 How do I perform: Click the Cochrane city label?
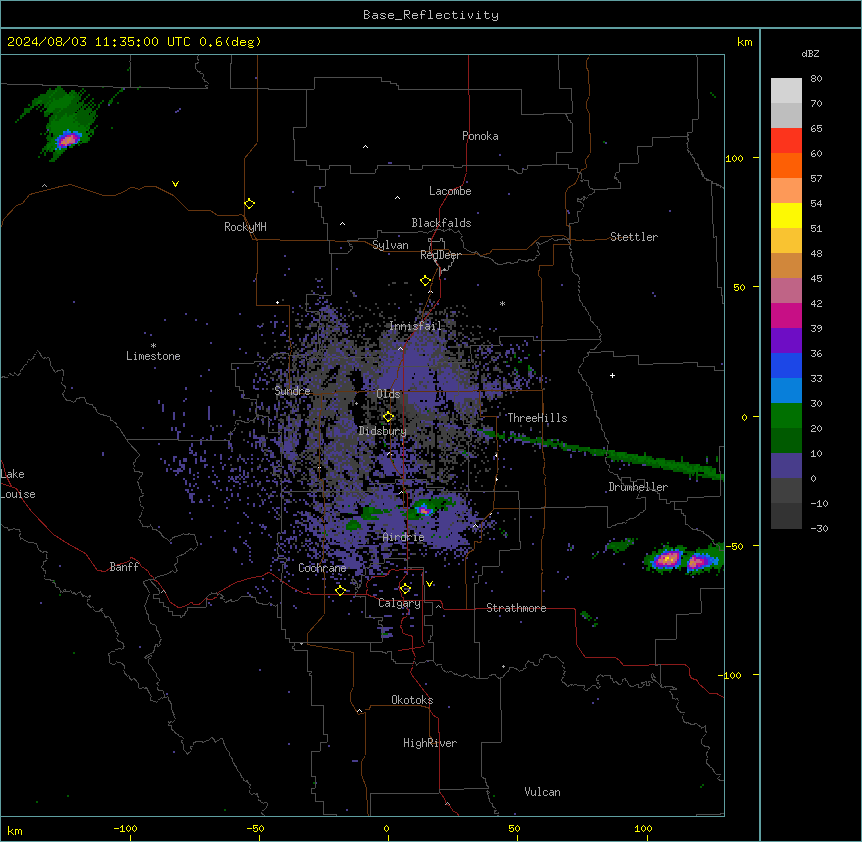(x=322, y=568)
